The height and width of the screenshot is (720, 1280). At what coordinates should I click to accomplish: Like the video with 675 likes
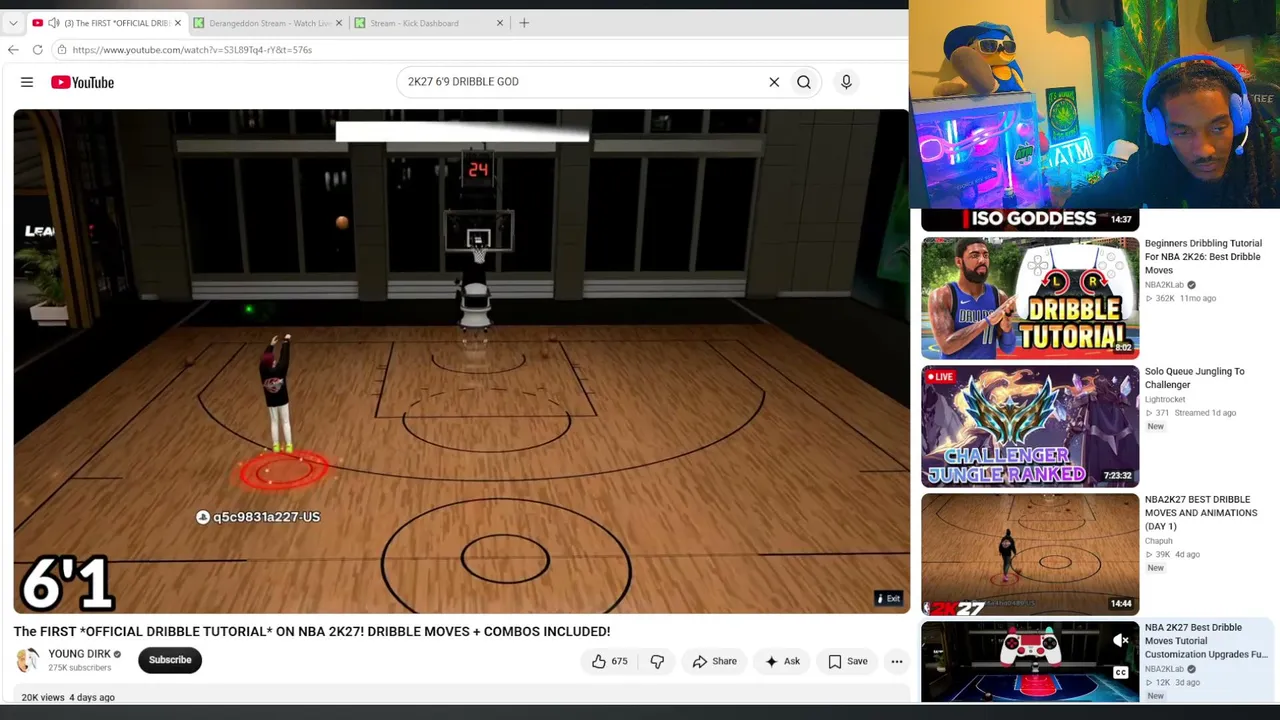tap(608, 661)
